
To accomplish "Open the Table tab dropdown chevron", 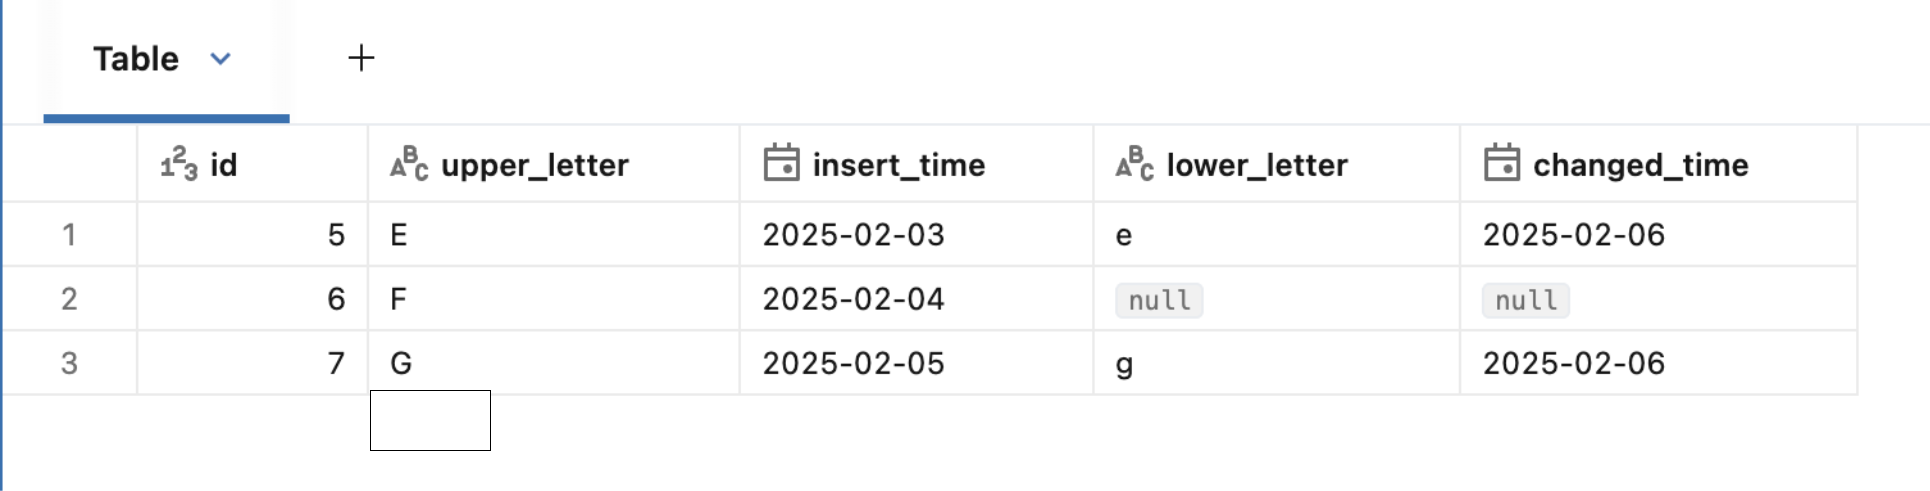I will pos(221,59).
